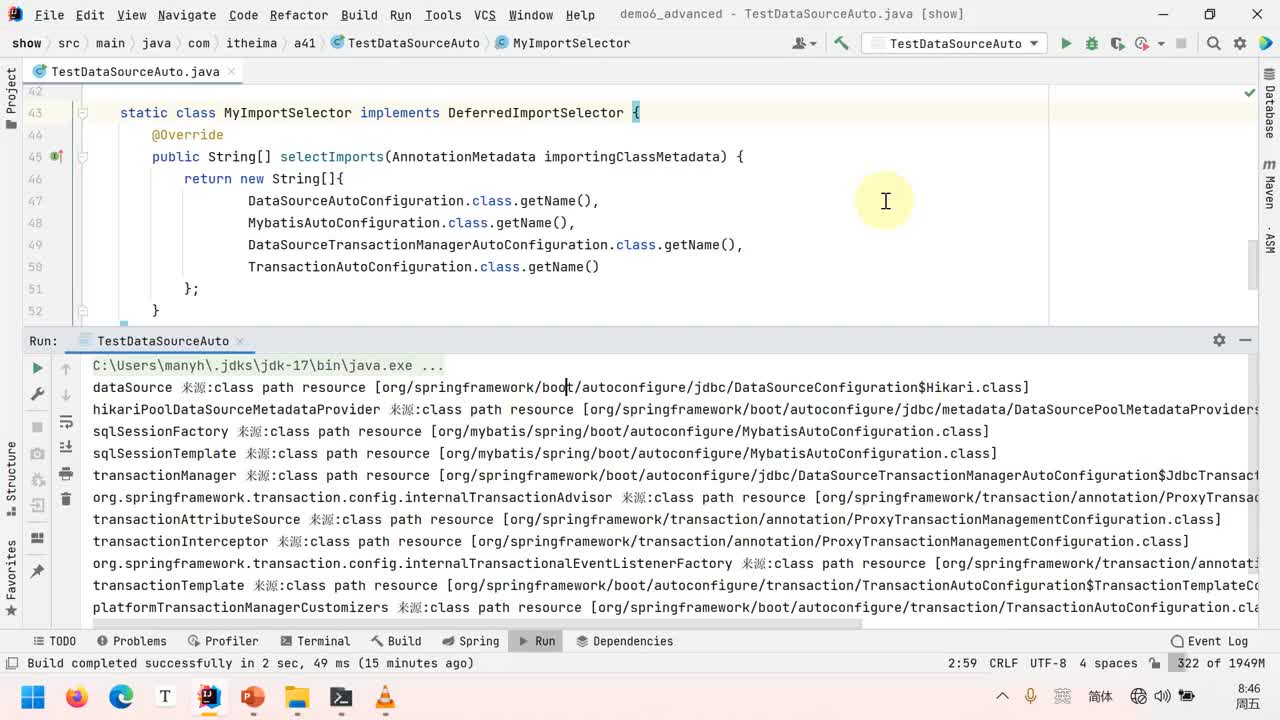The image size is (1280, 720).
Task: Enable scroll to end in Run console
Action: [x=66, y=447]
